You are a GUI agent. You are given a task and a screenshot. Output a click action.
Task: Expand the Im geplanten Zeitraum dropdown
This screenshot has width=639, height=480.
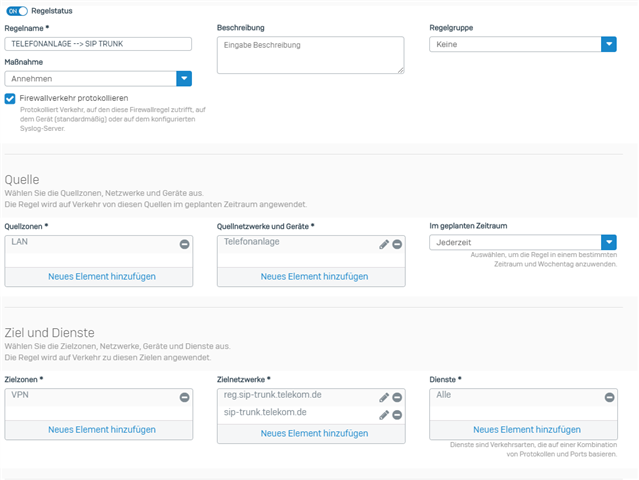[x=608, y=242]
